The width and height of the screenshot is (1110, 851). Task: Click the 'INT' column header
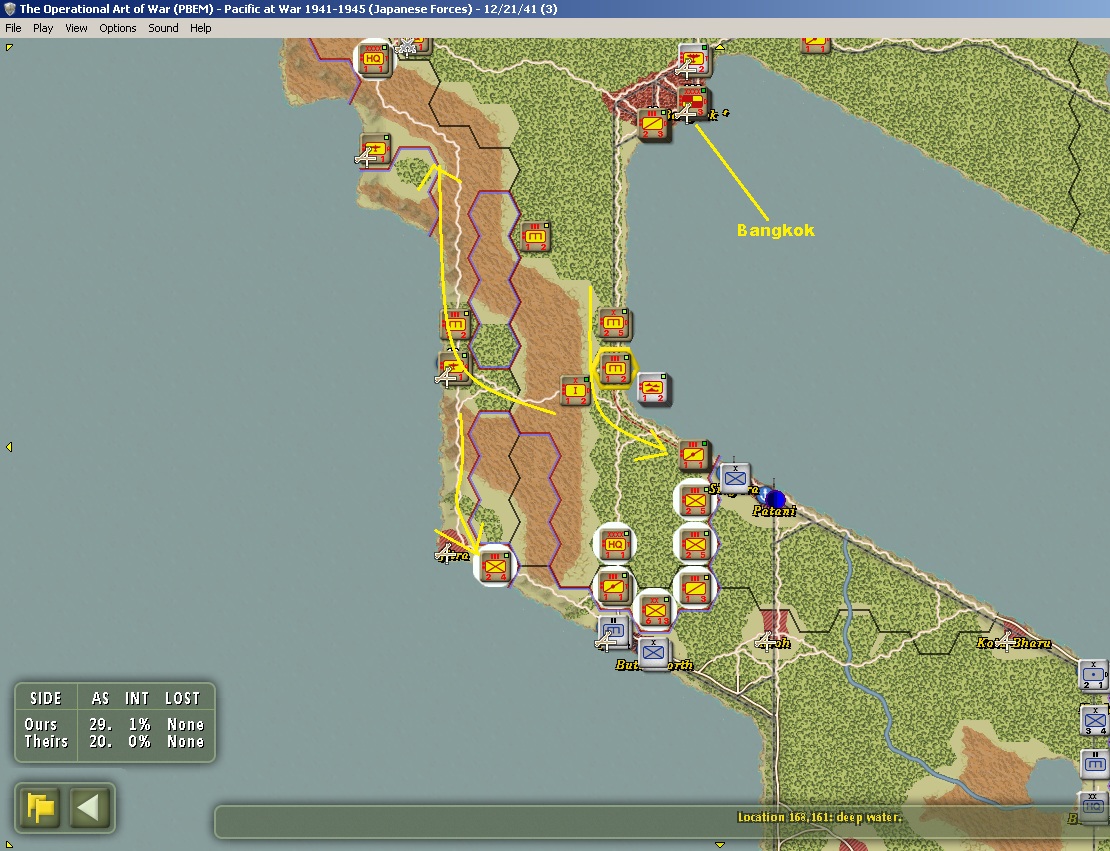137,698
